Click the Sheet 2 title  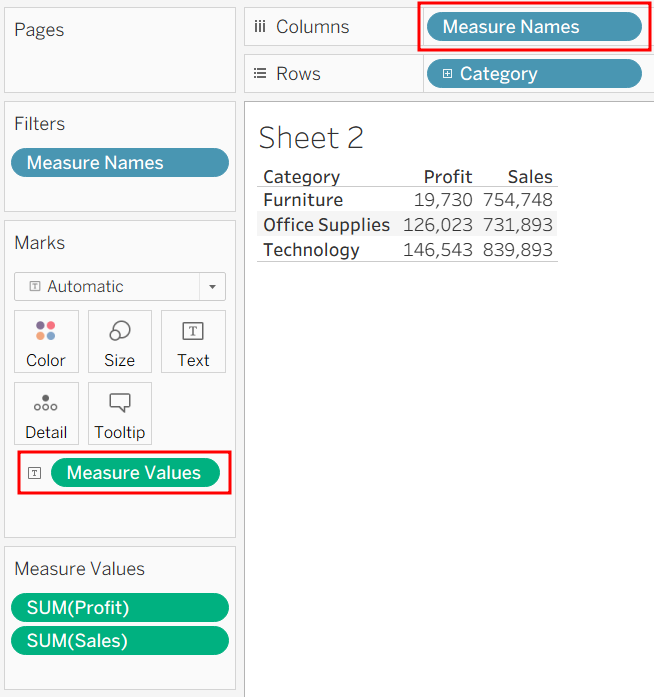(x=311, y=137)
